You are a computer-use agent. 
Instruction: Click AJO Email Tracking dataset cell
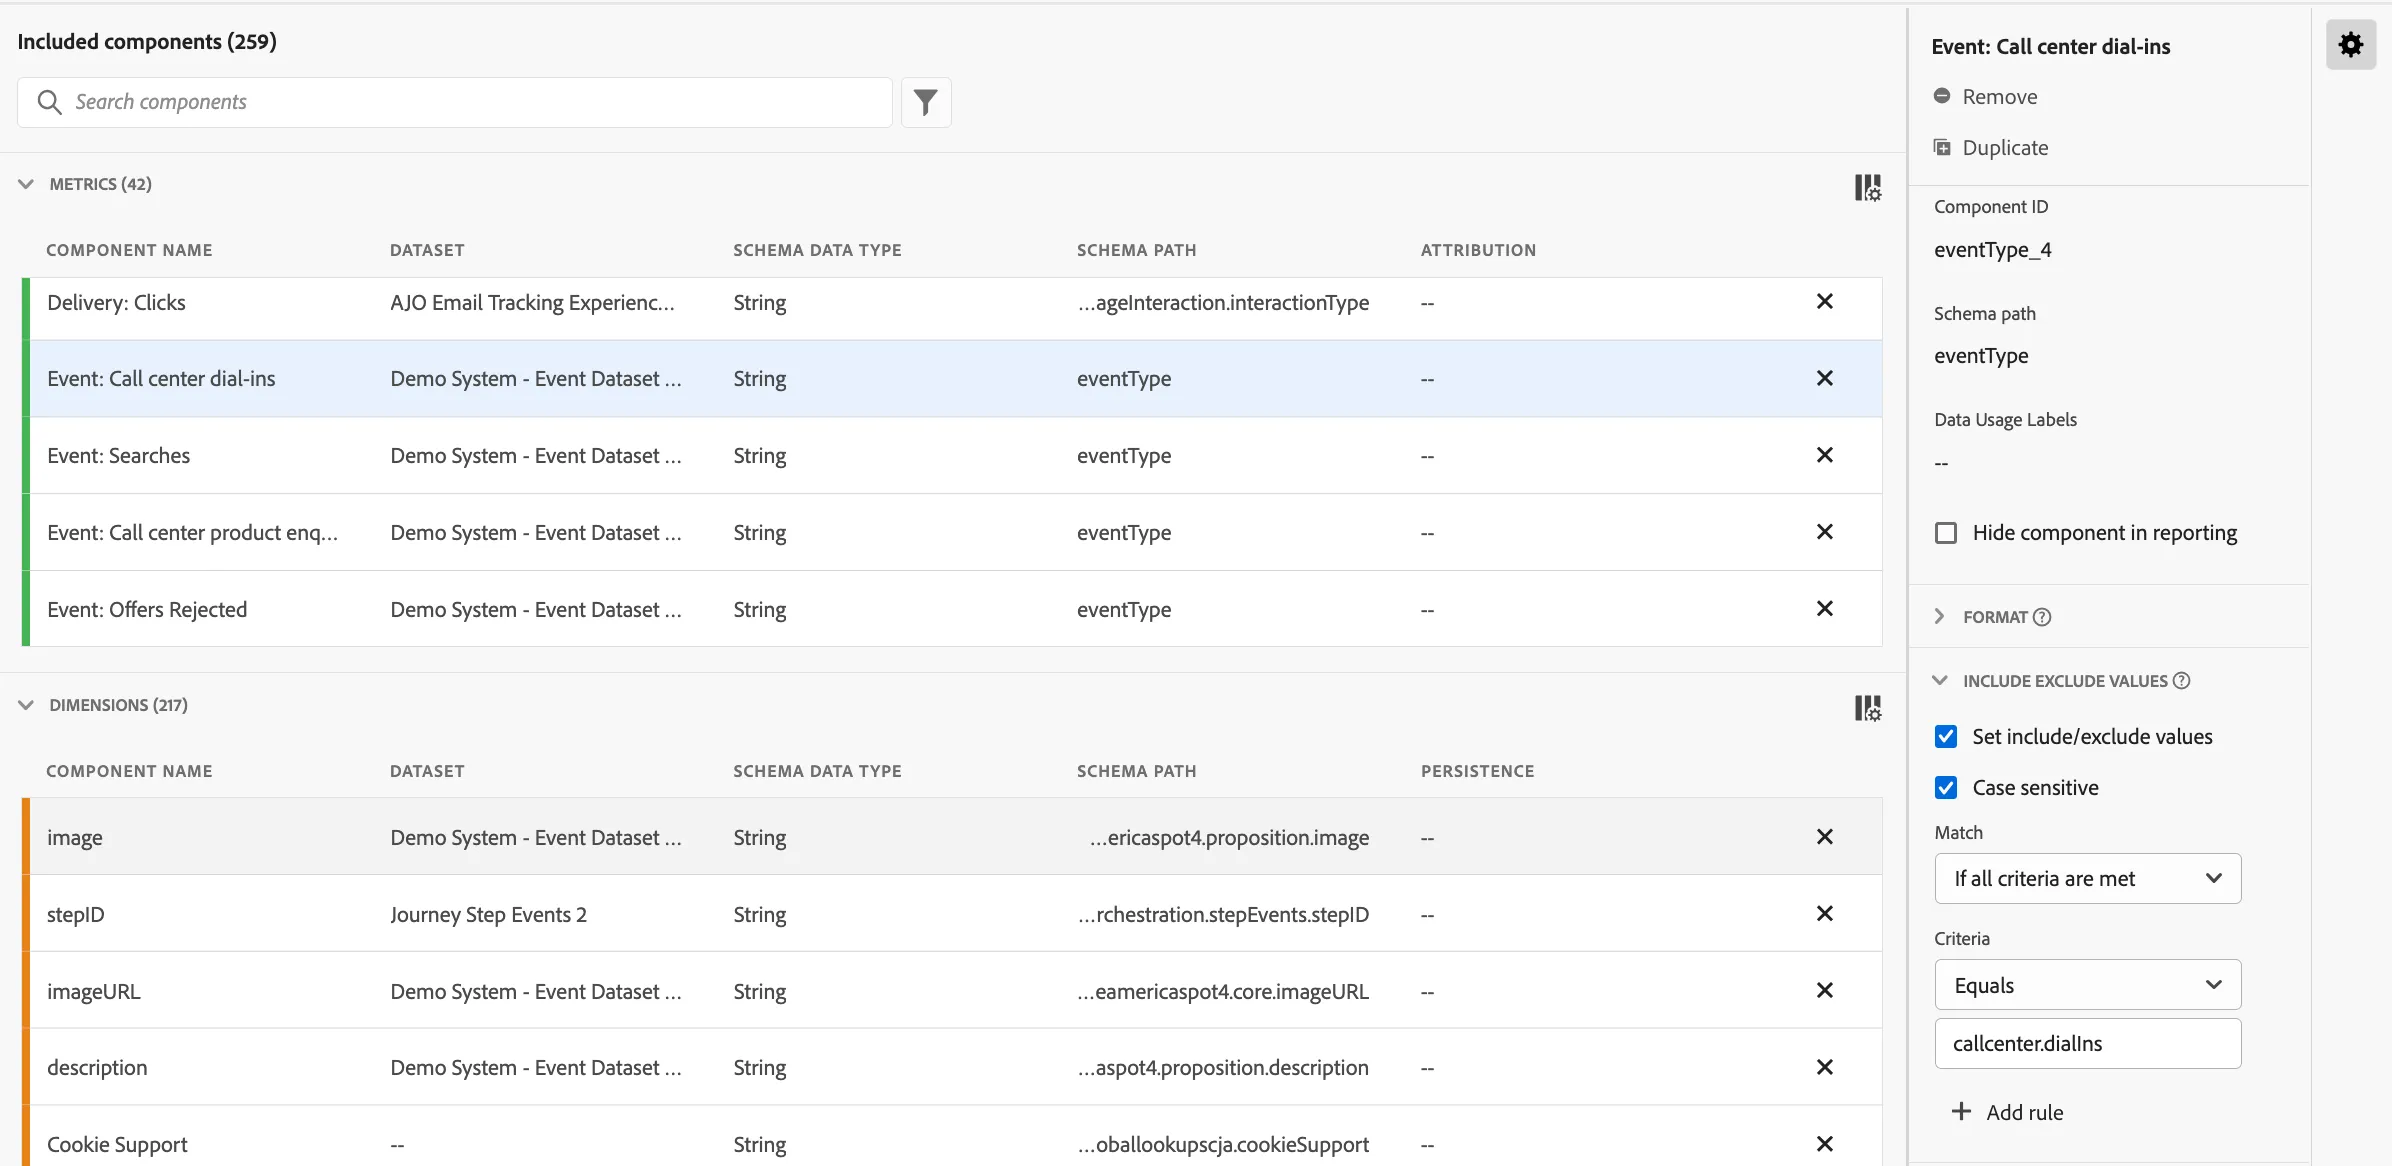click(532, 303)
